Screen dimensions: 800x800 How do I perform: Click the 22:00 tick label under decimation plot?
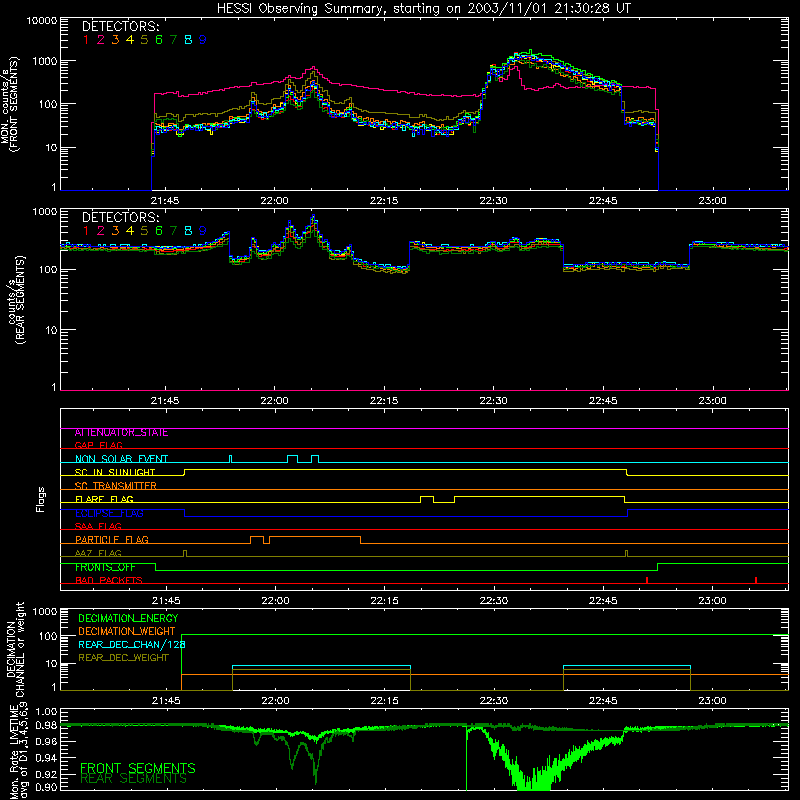pyautogui.click(x=275, y=701)
